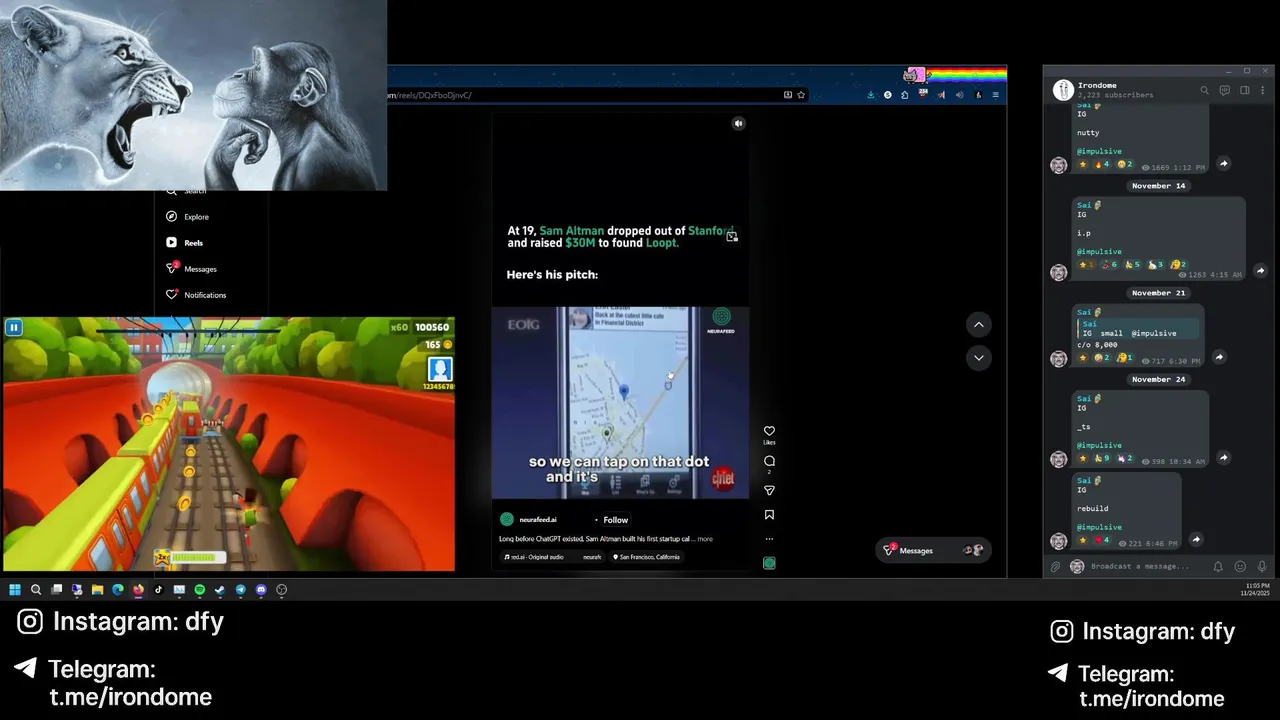Open the Telegram channel discussion icon
Image resolution: width=1280 pixels, height=720 pixels.
click(x=1224, y=90)
